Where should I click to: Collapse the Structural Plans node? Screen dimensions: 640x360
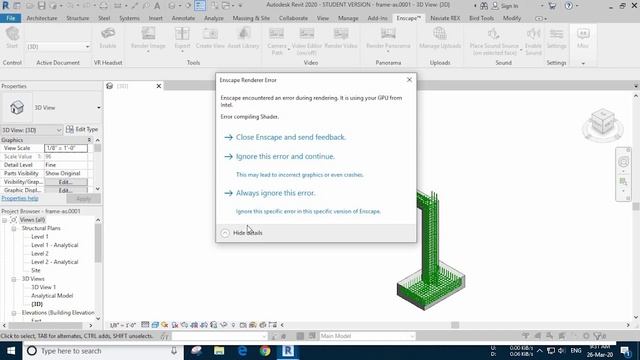tap(13, 229)
